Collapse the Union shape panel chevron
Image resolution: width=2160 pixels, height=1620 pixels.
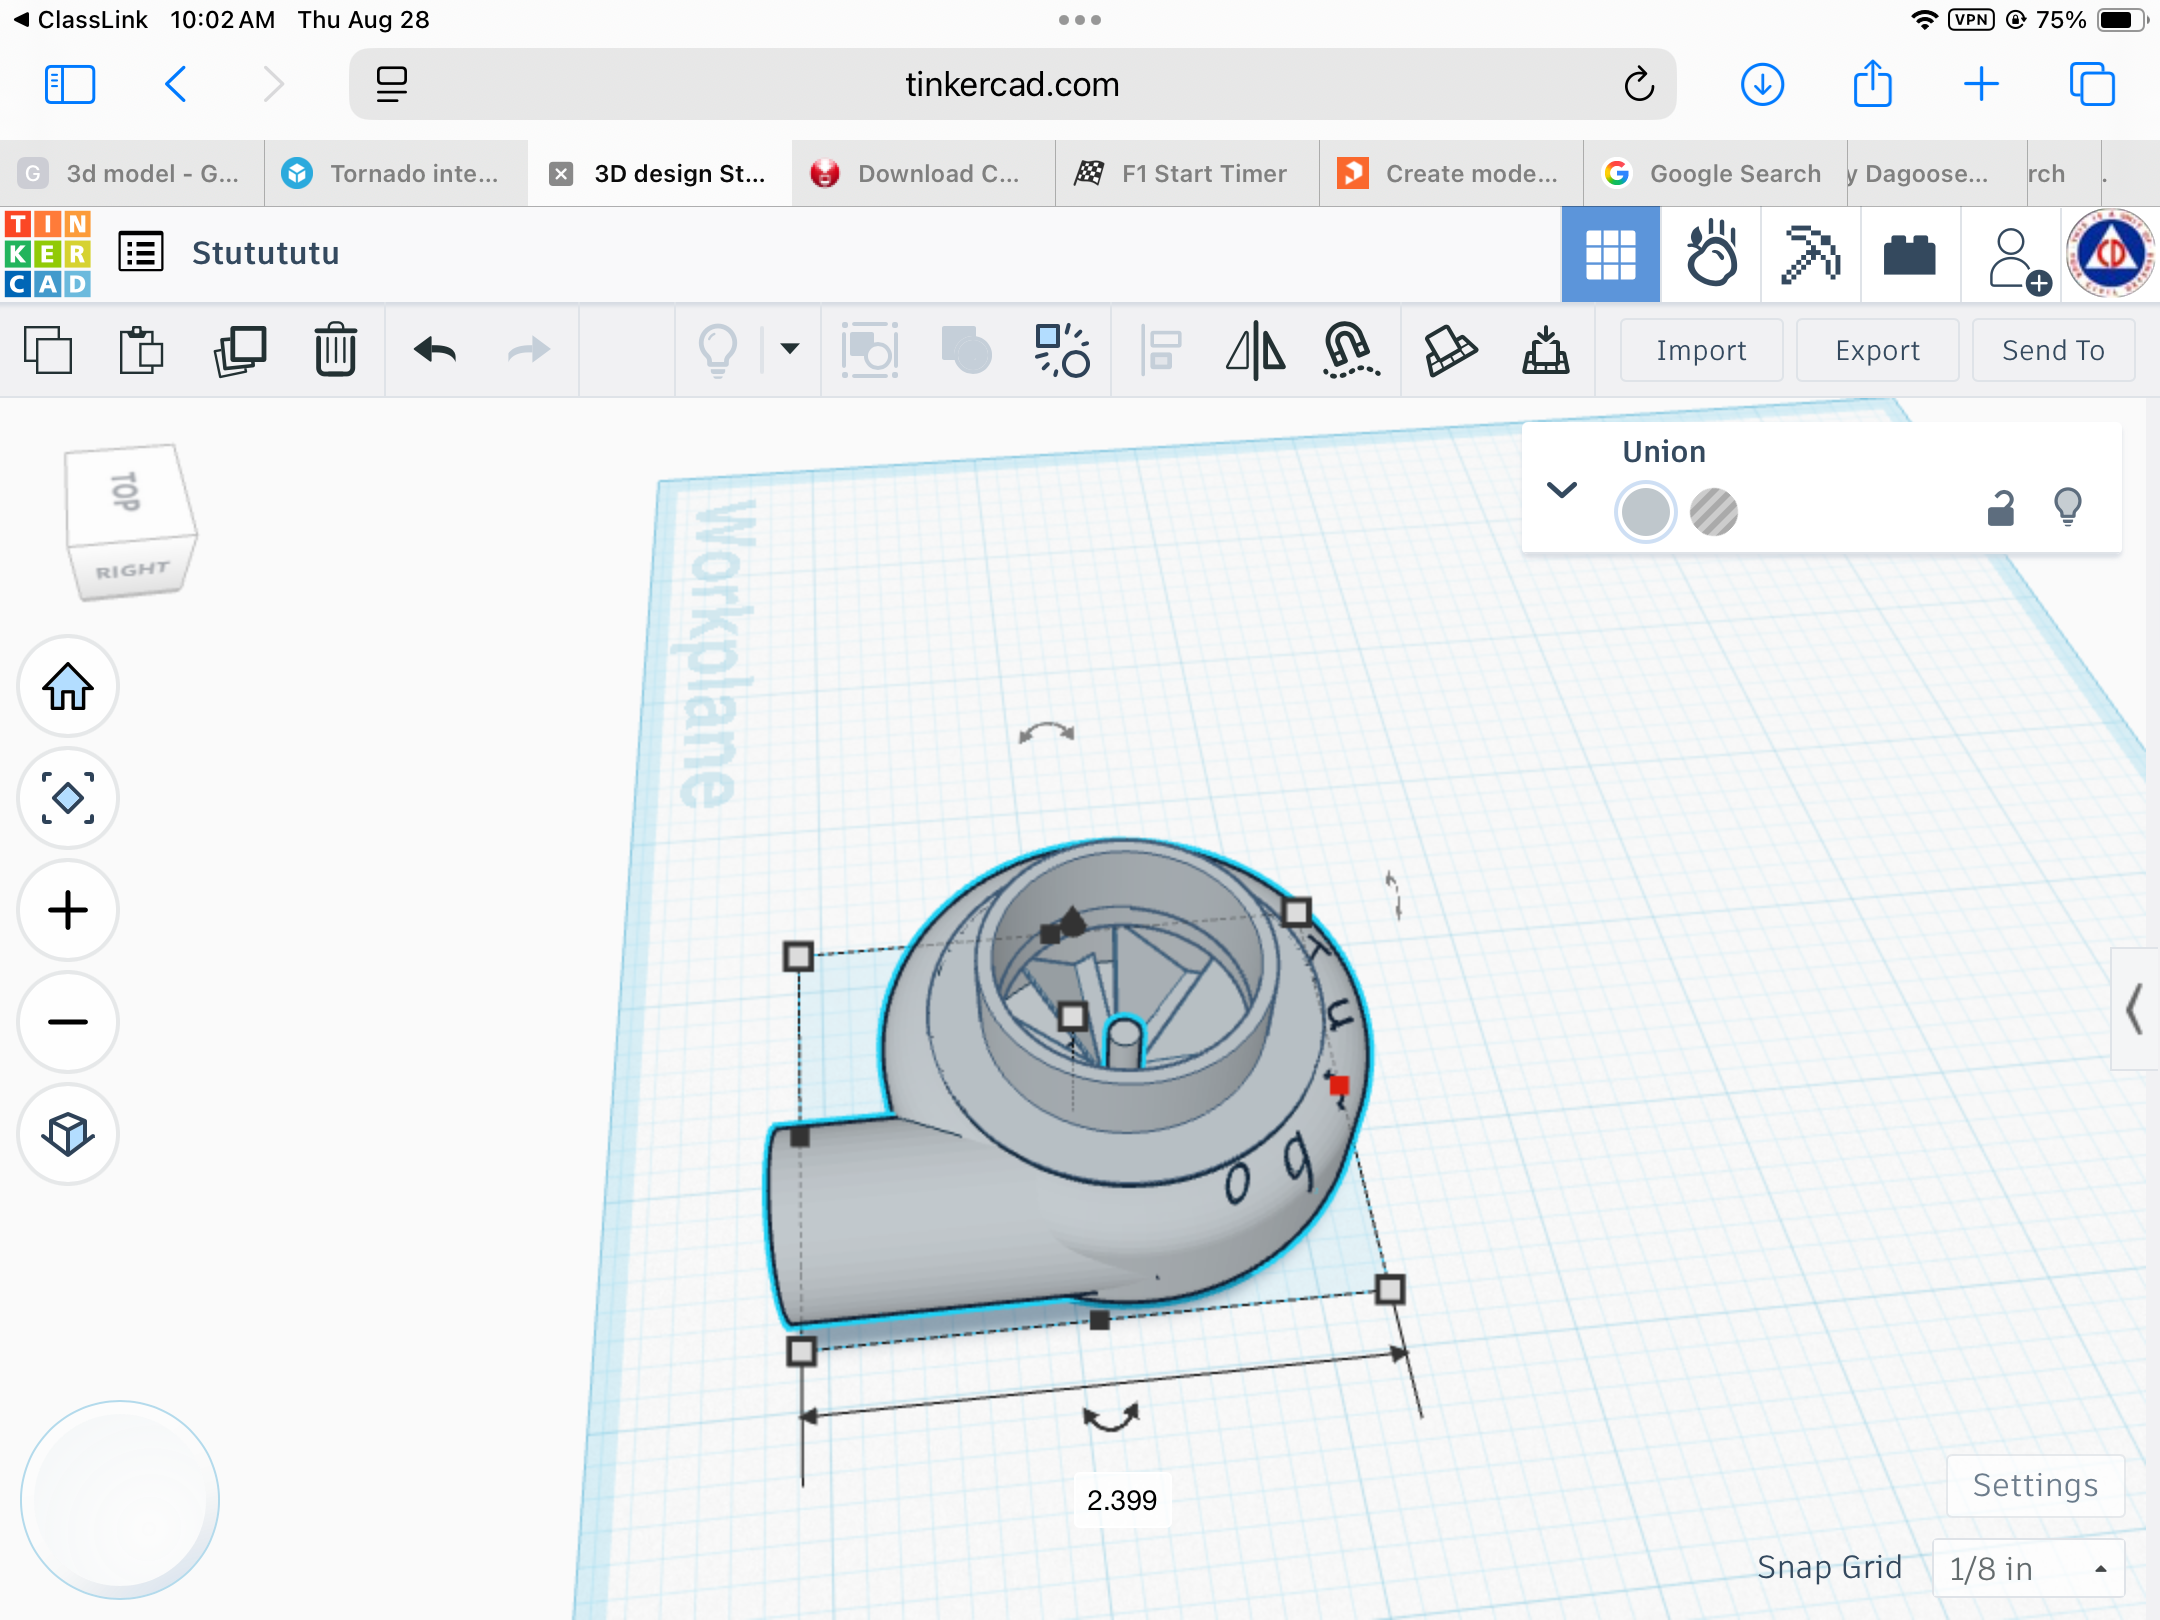[1562, 490]
